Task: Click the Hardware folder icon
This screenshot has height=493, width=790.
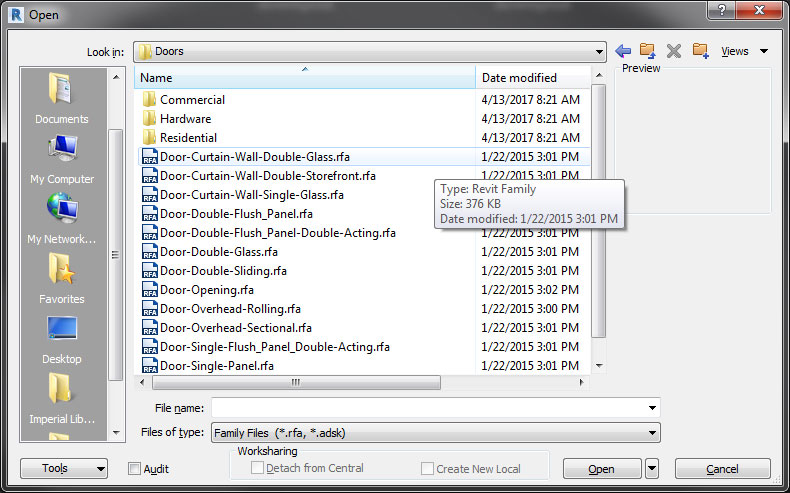Action: [x=149, y=118]
